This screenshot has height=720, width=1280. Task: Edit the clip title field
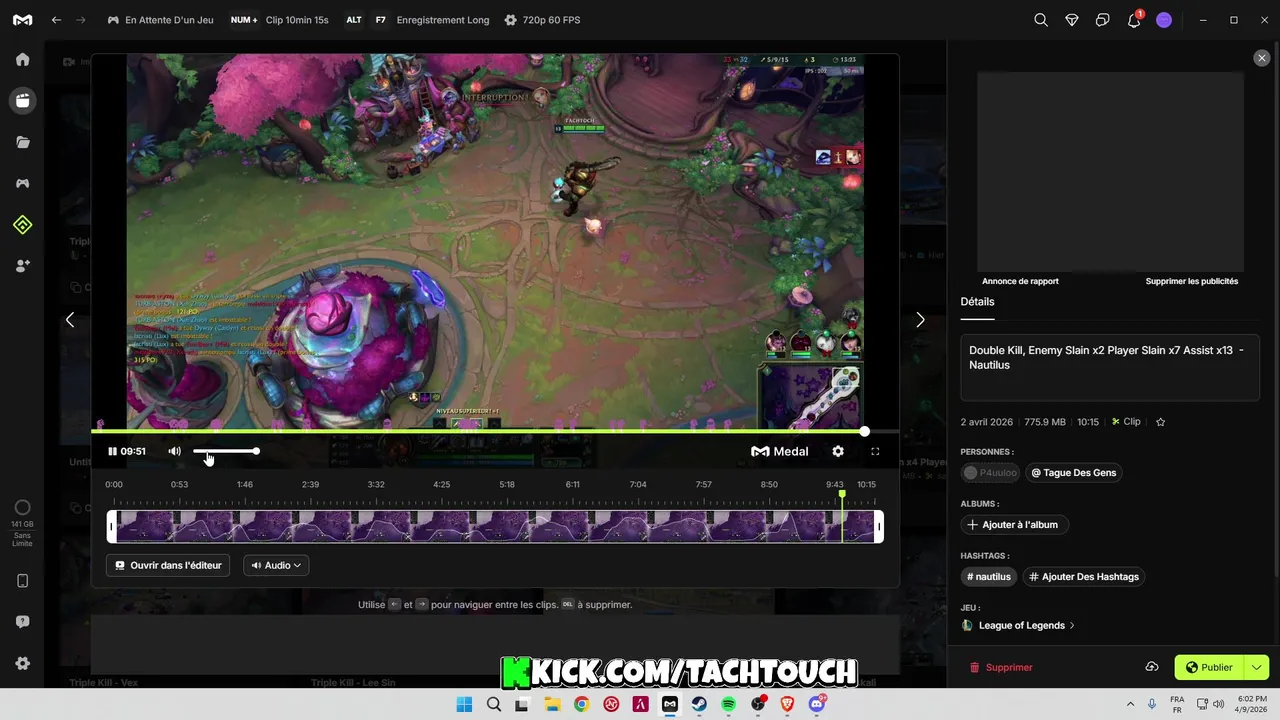(1110, 367)
